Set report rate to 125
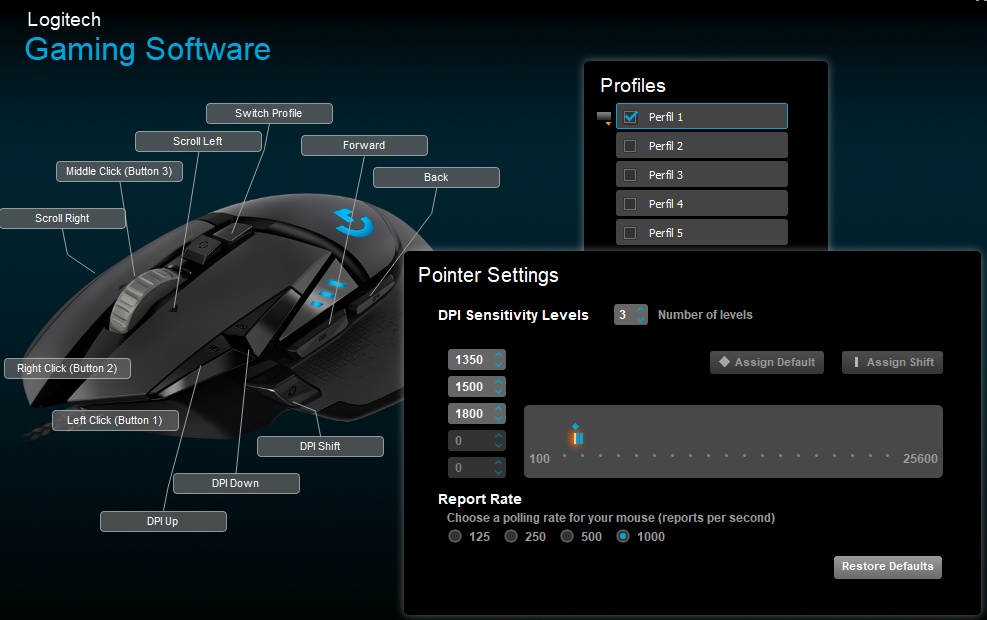 (x=455, y=536)
